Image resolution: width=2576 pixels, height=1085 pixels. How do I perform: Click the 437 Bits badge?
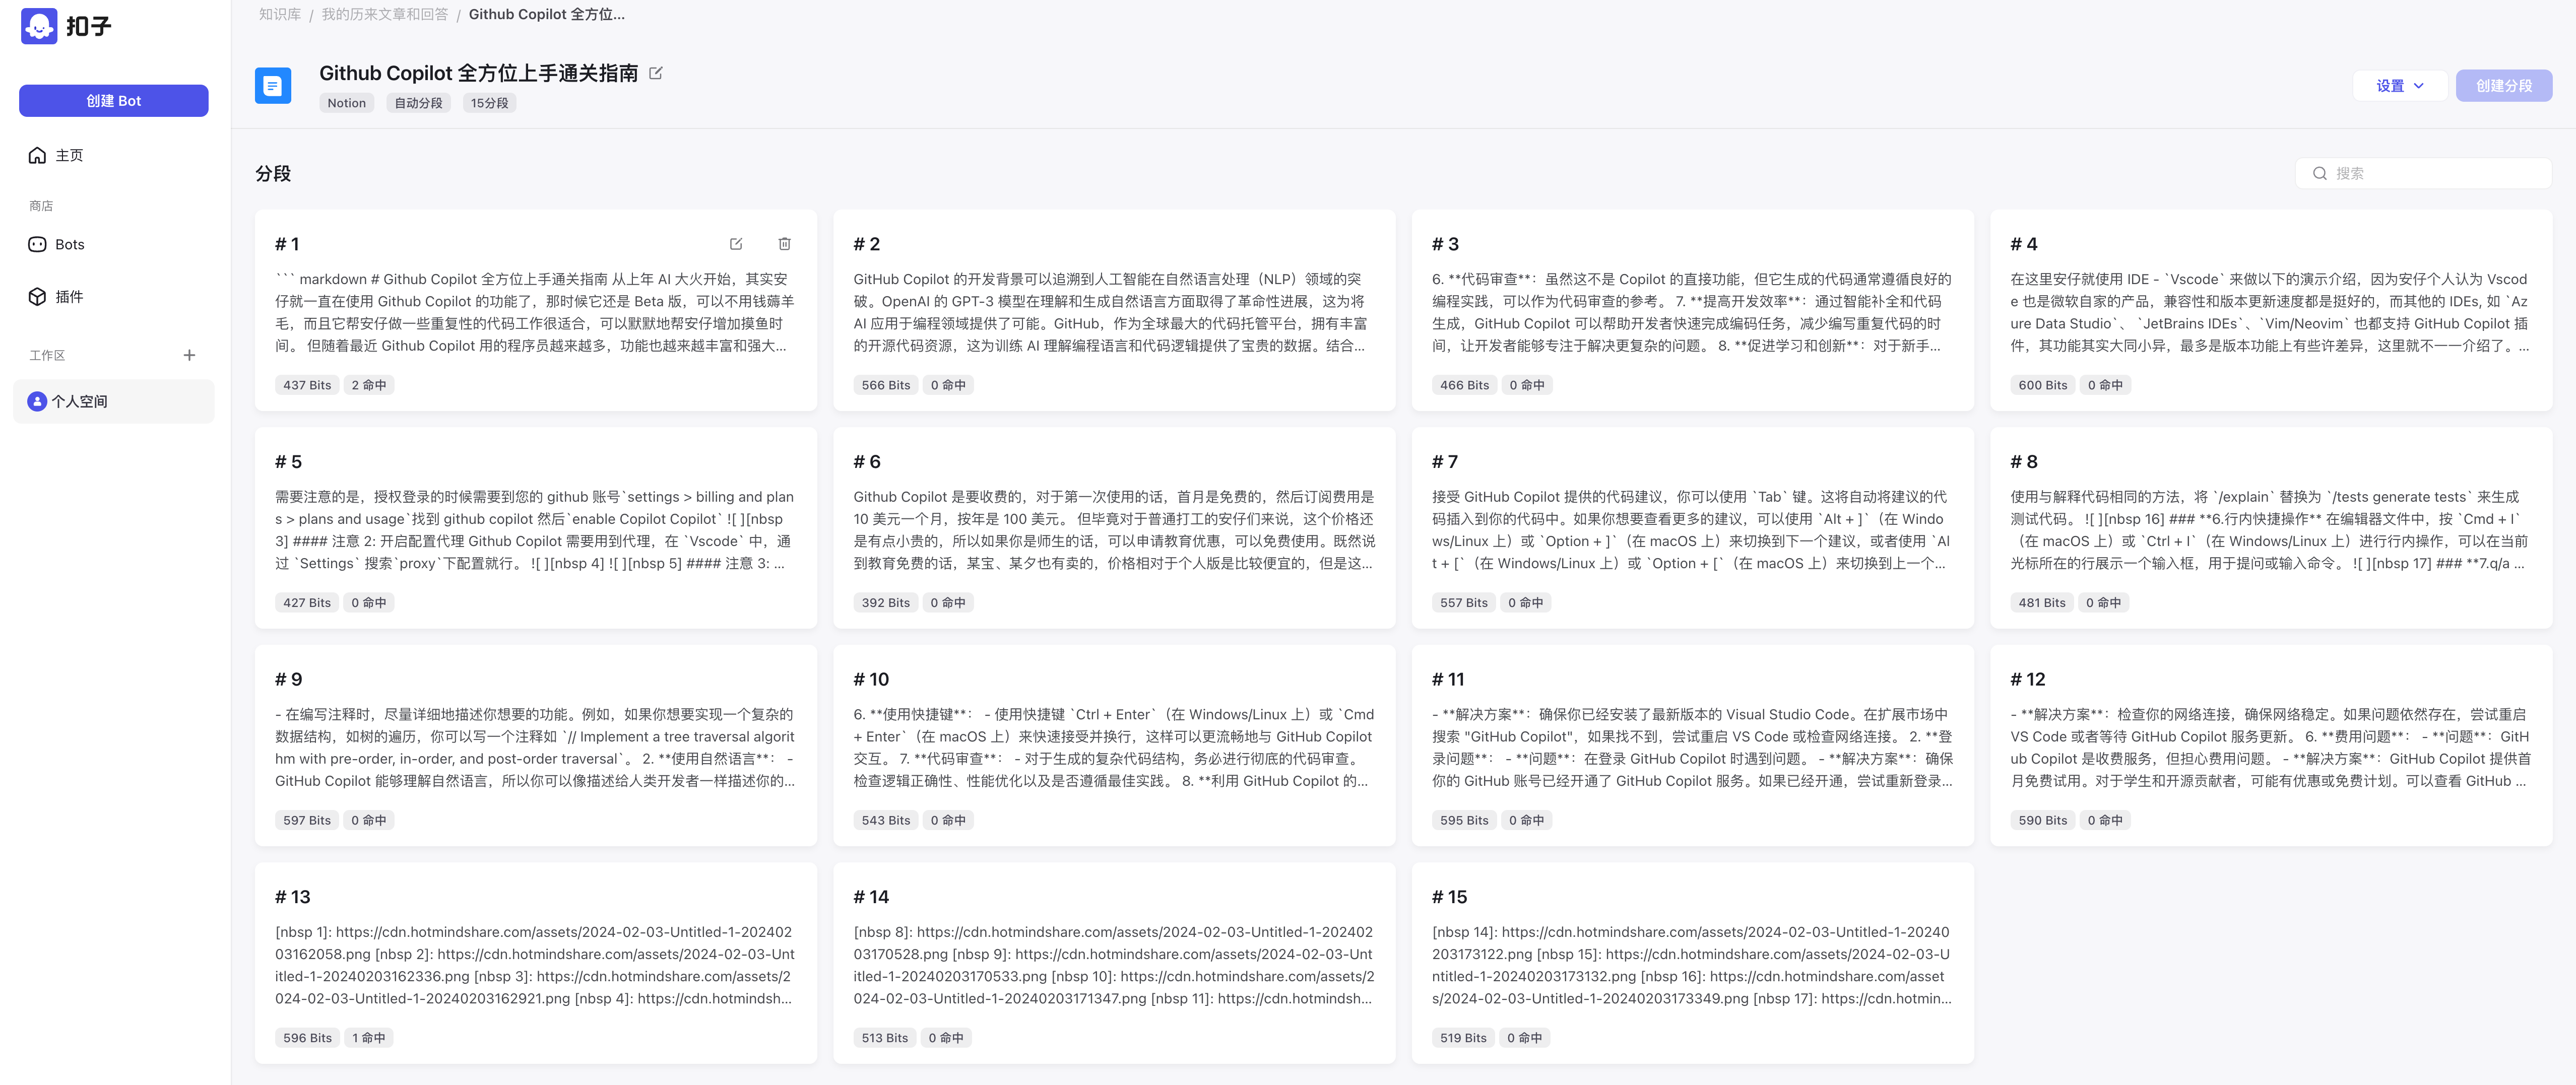[307, 385]
